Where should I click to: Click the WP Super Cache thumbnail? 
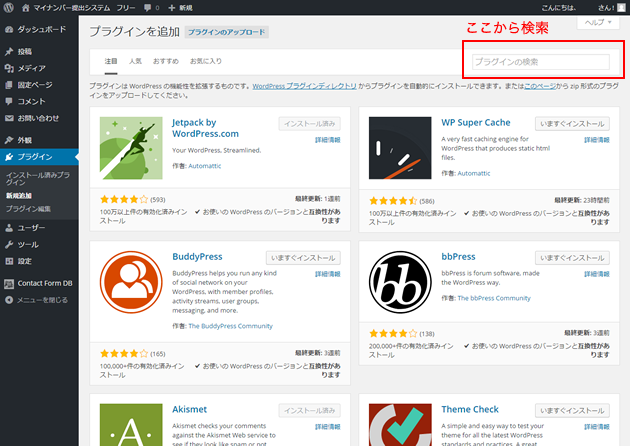(x=400, y=148)
